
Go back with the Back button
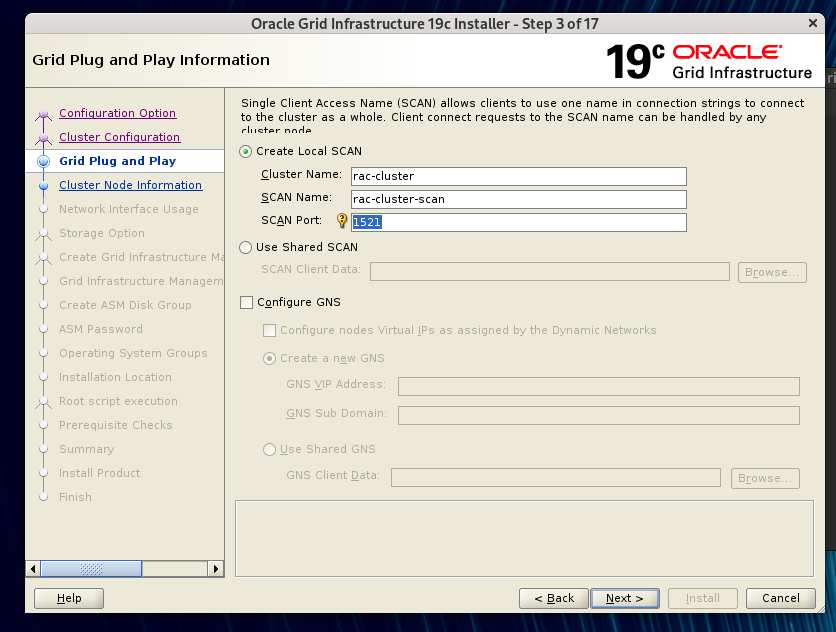click(x=554, y=598)
